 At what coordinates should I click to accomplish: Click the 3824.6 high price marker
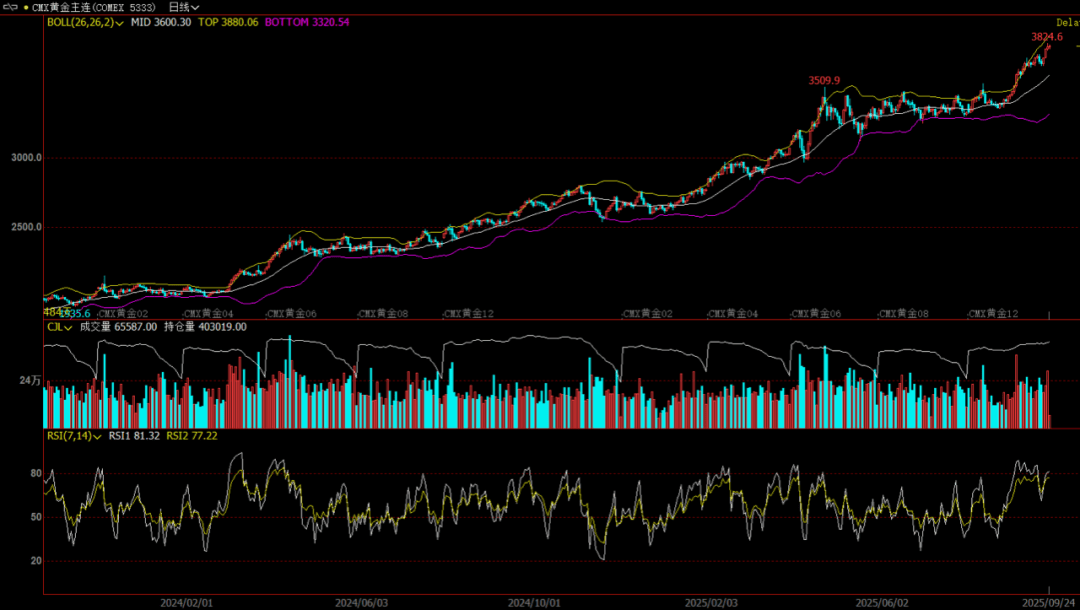pos(1046,37)
